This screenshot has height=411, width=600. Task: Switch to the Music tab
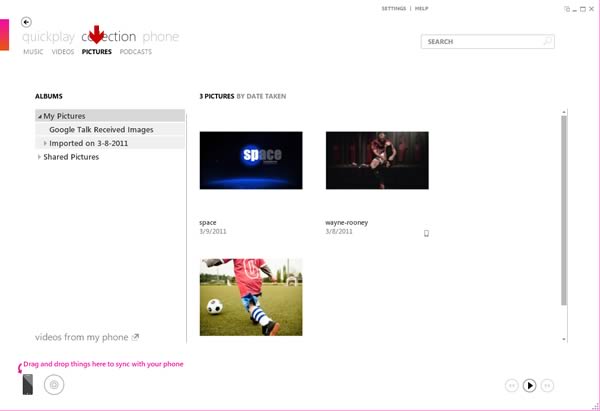point(33,52)
